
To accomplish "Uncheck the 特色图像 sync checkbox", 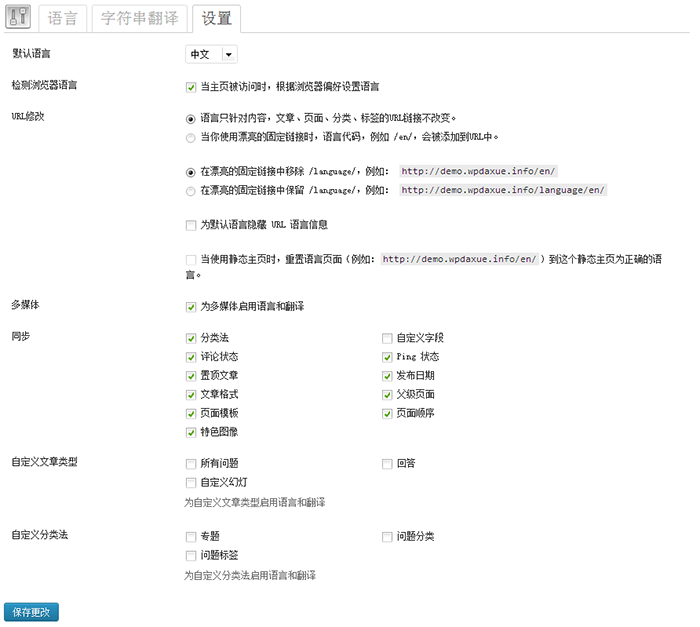I will pos(191,433).
